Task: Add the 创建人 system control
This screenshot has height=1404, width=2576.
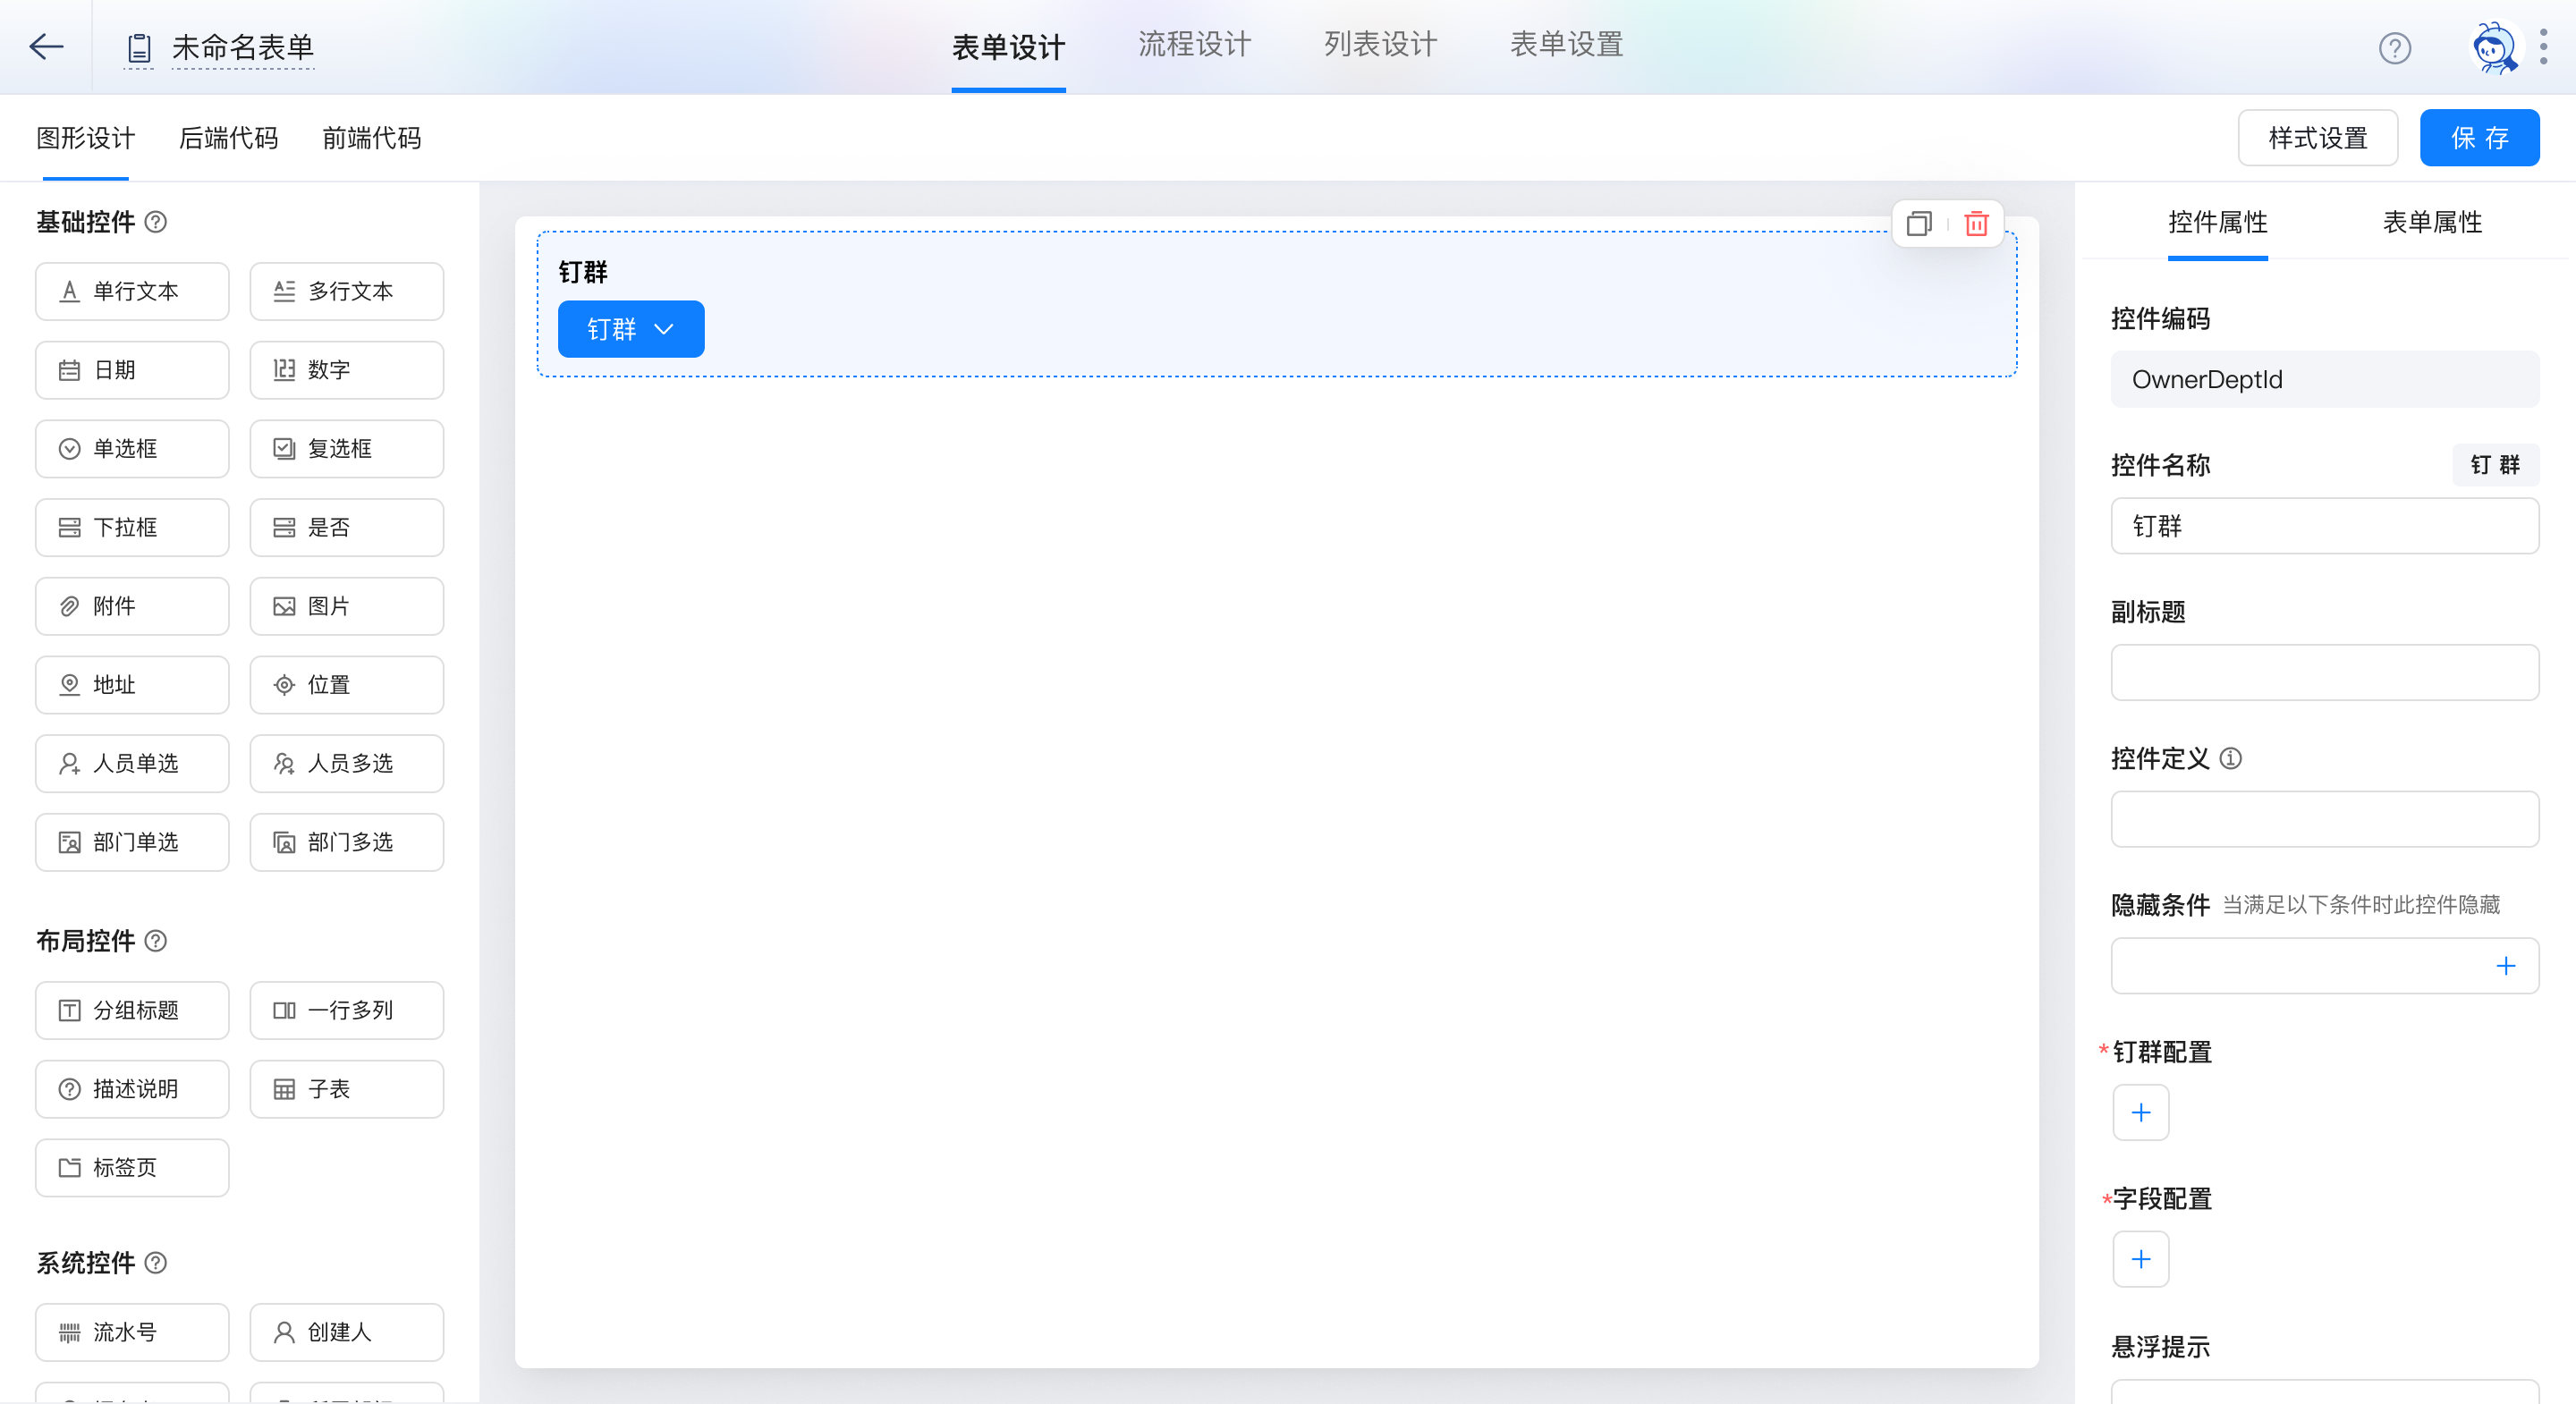Action: tap(346, 1332)
